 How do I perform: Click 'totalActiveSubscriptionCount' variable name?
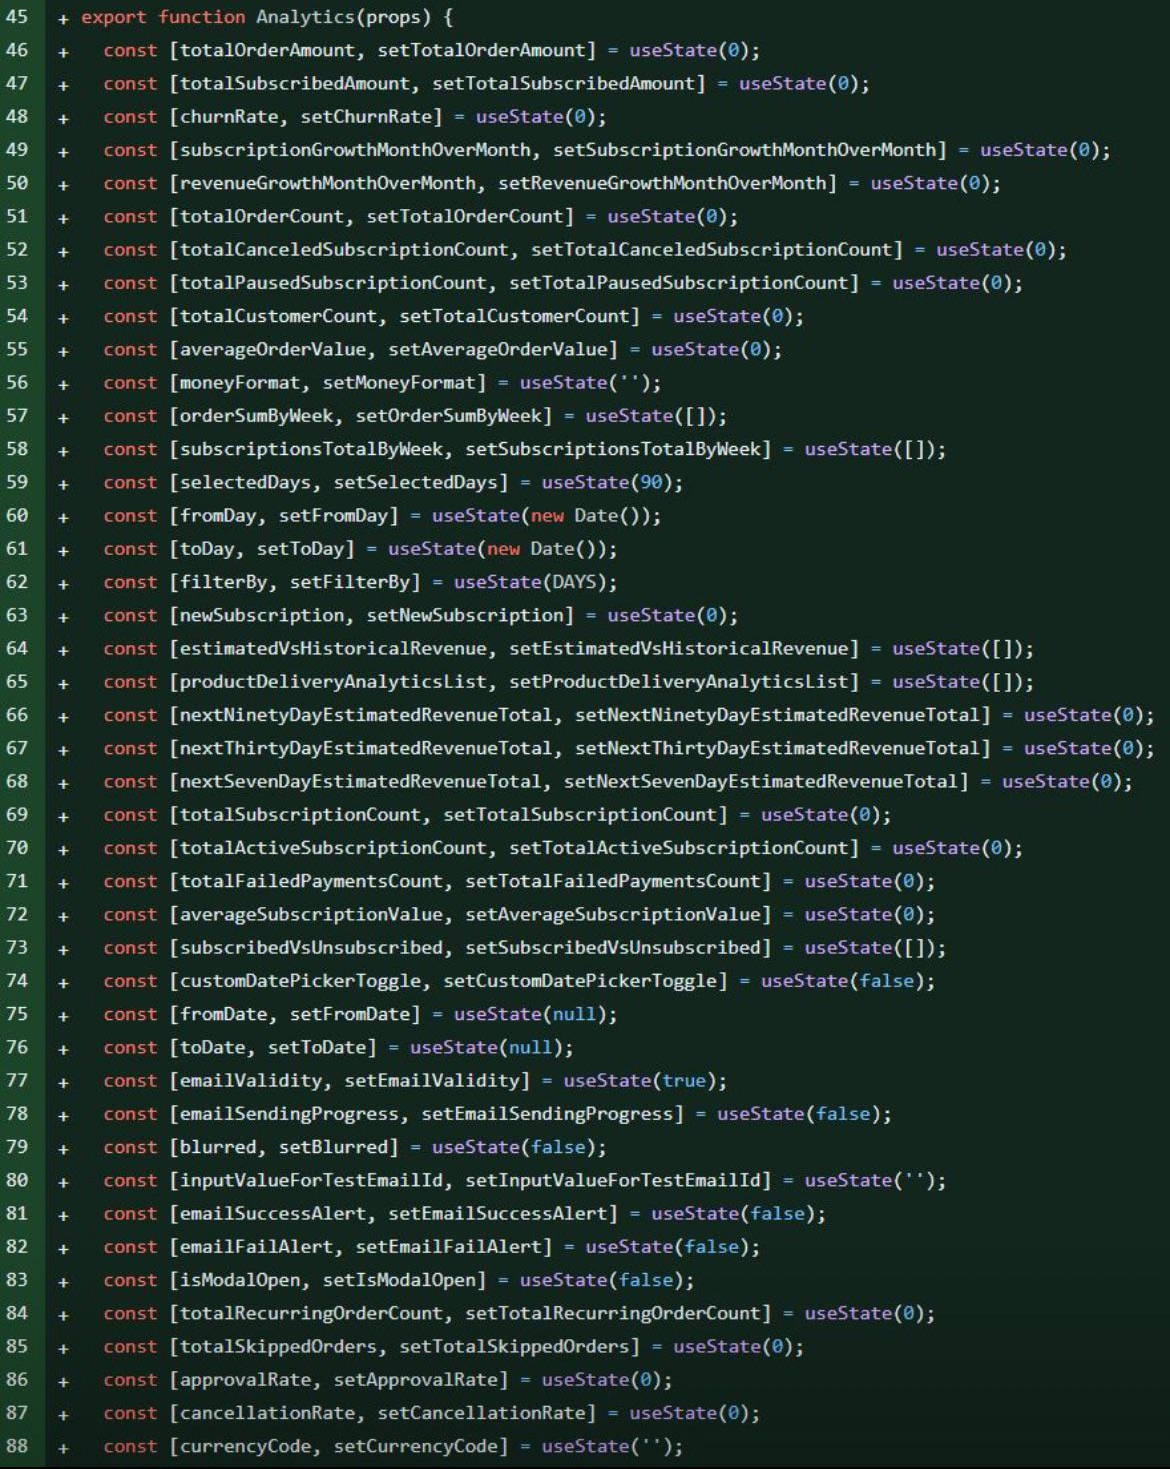(333, 847)
